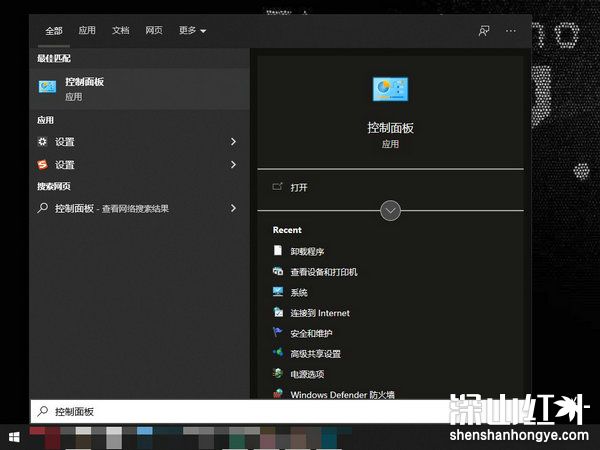The image size is (600, 450).
Task: Click the gear settings icon
Action: pyautogui.click(x=42, y=142)
